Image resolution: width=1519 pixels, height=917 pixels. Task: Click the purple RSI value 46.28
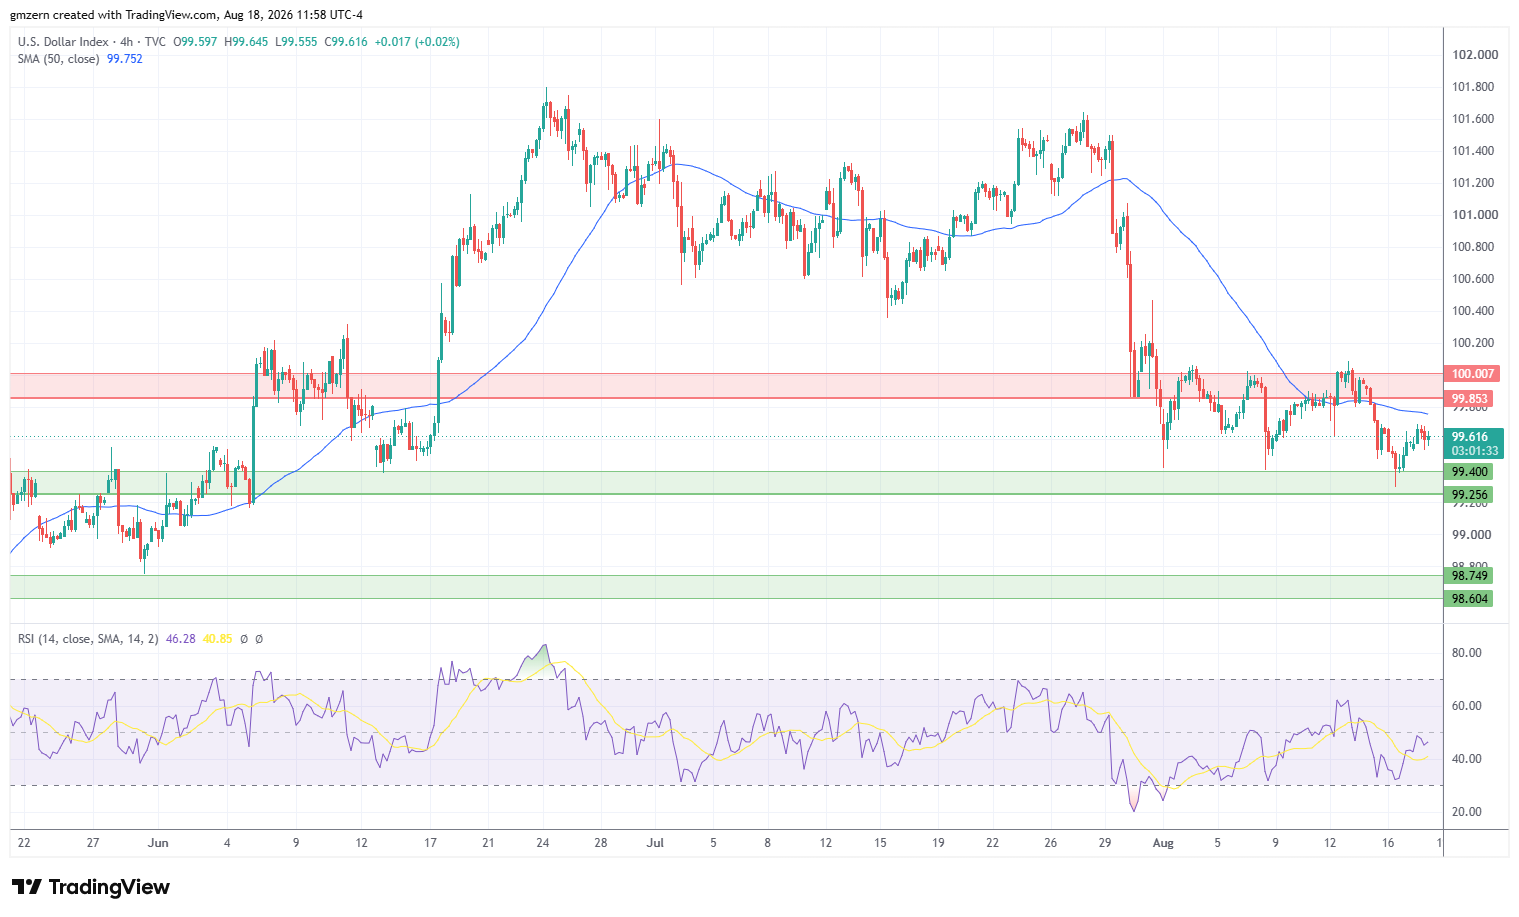pyautogui.click(x=180, y=638)
